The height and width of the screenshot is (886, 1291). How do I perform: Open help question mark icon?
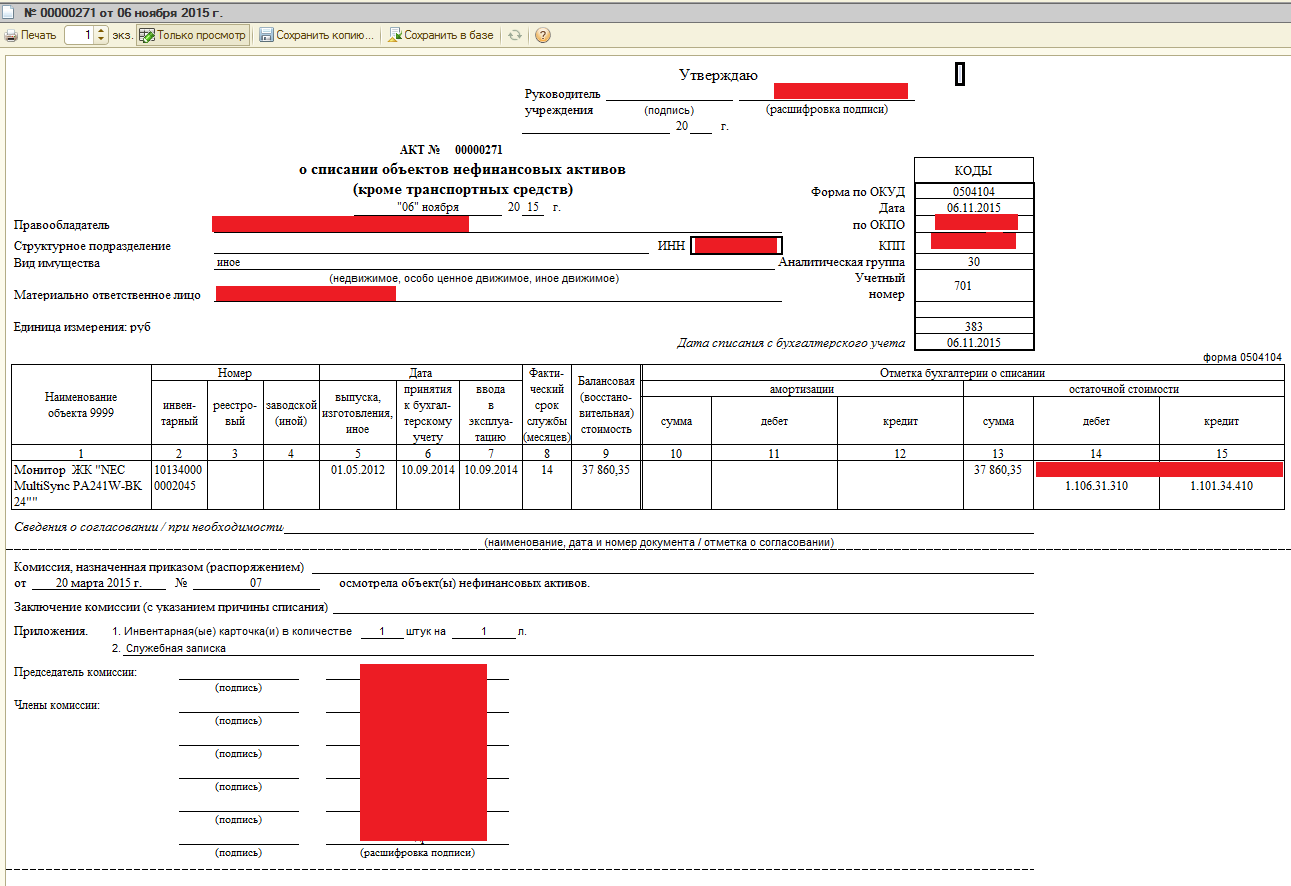(543, 35)
